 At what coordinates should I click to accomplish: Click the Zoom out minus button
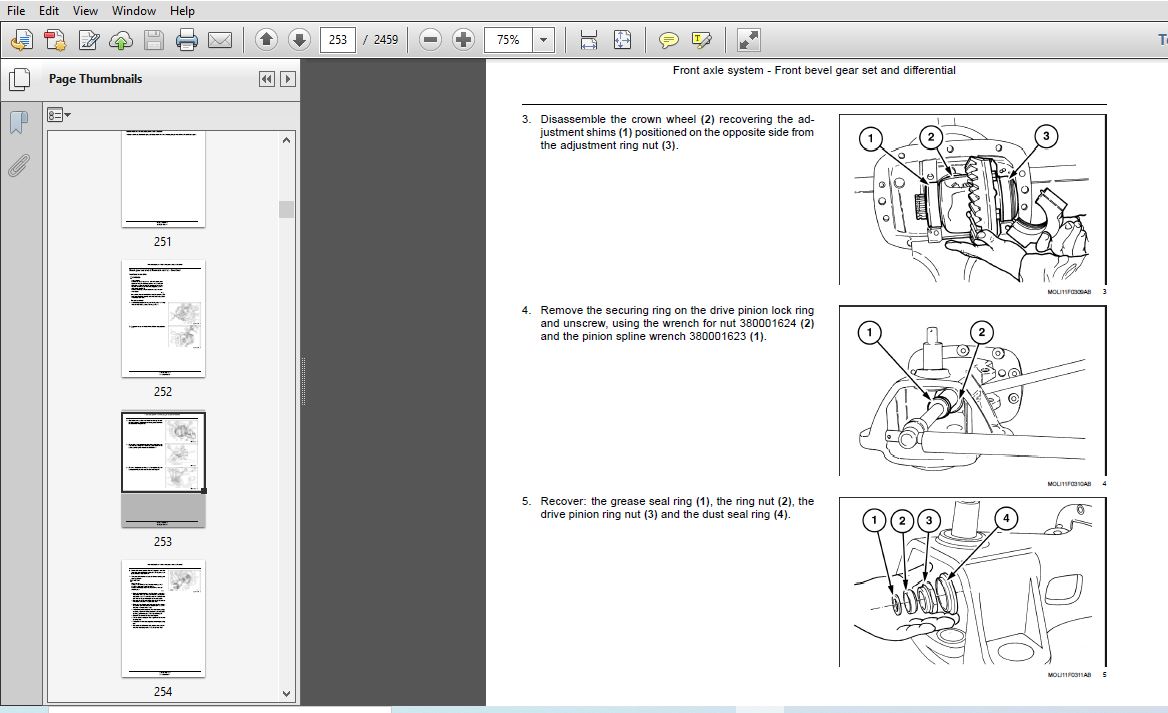click(430, 40)
